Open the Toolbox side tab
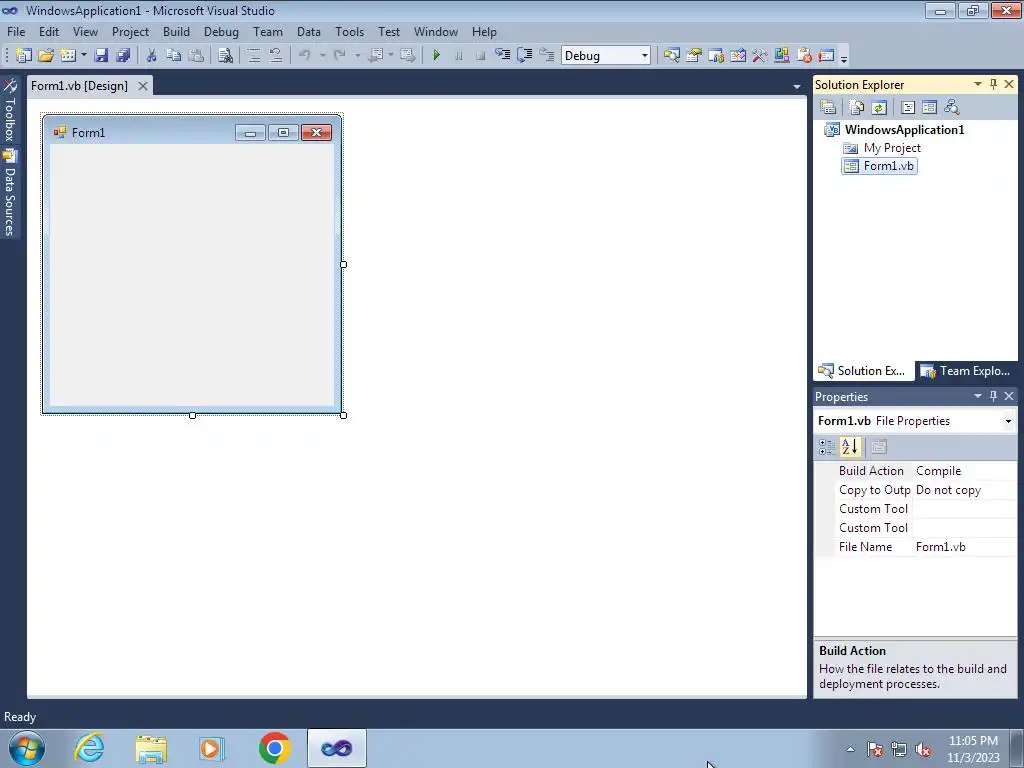1024x768 pixels. coord(9,110)
